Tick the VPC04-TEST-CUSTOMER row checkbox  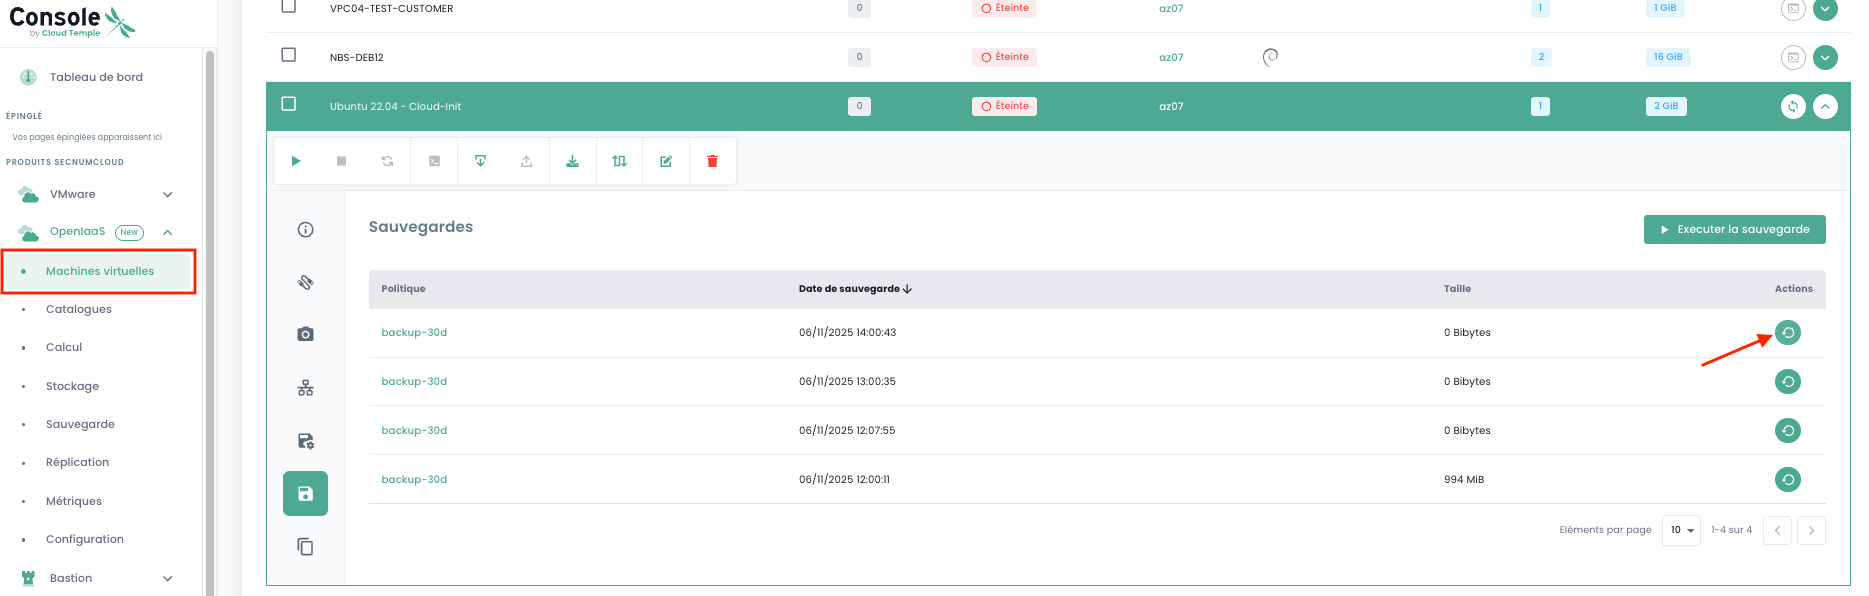tap(289, 6)
